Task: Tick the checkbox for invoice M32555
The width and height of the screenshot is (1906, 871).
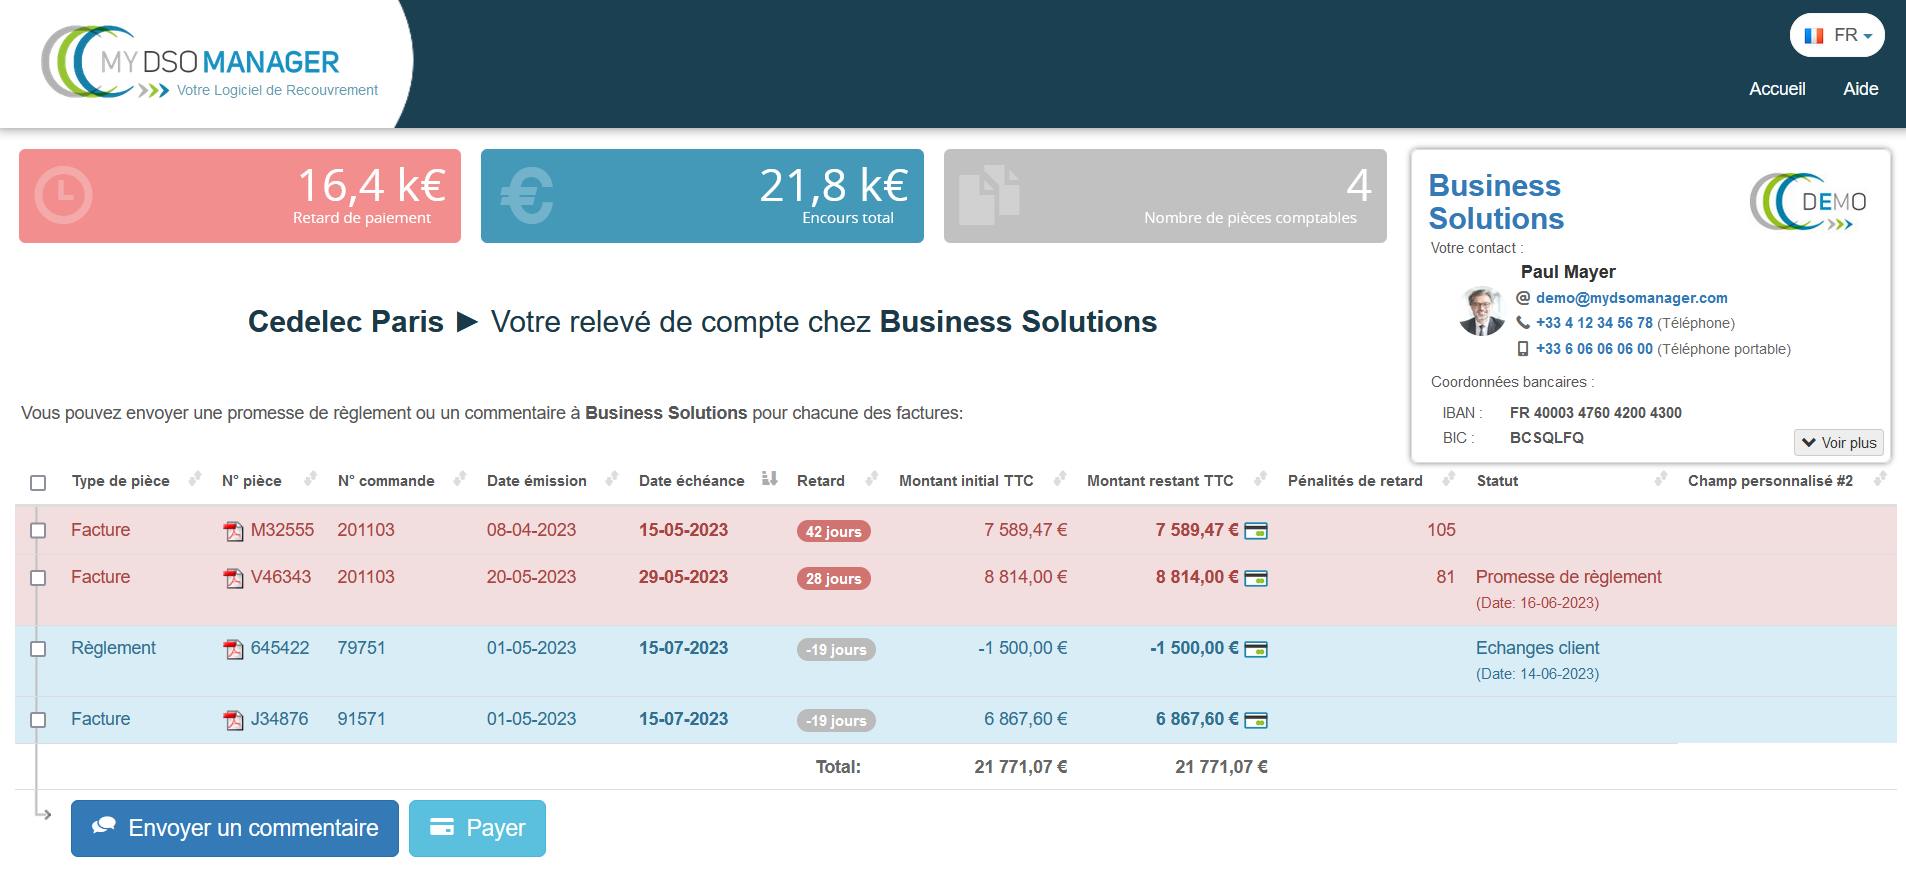Action: 38,530
